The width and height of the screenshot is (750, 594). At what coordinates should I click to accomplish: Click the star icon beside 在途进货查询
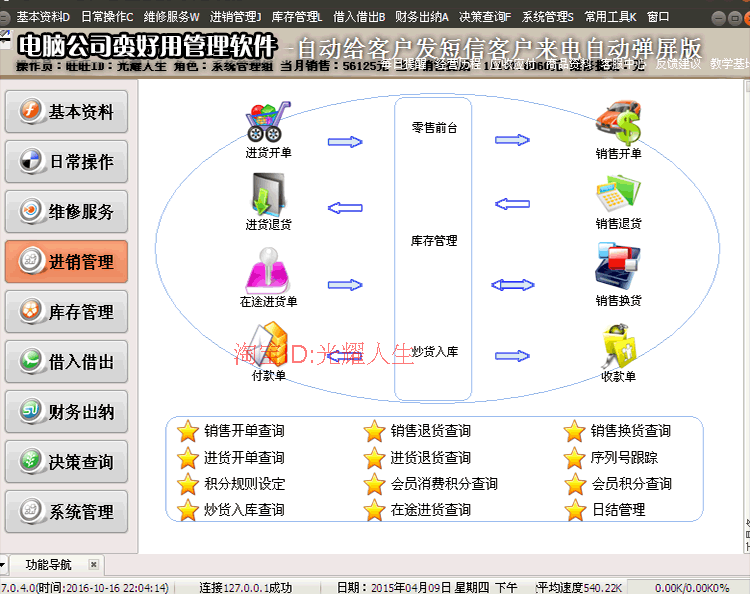point(374,510)
